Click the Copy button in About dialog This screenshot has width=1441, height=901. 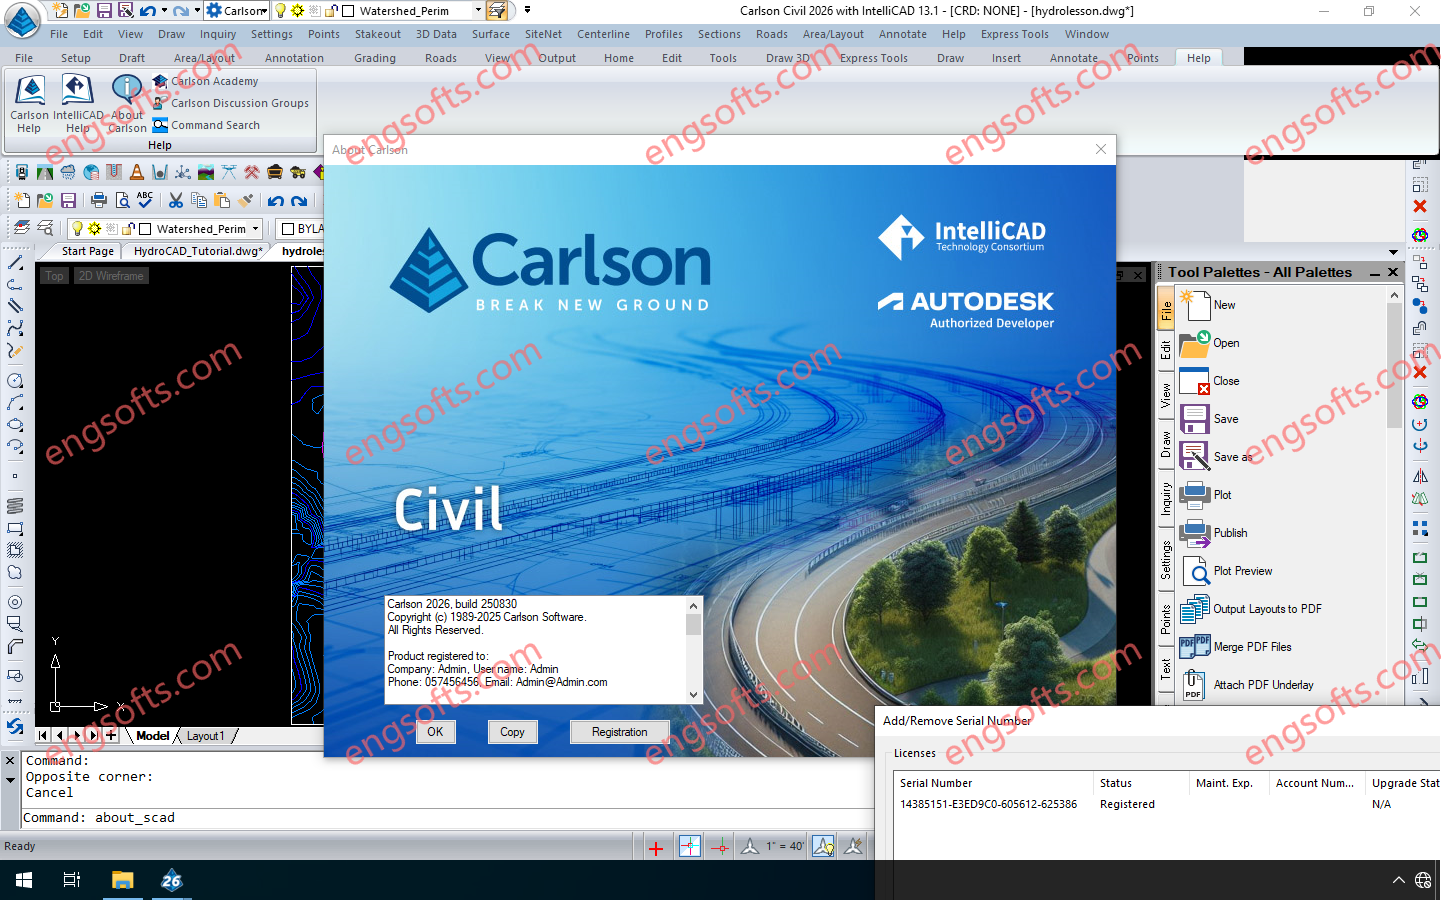(x=512, y=732)
